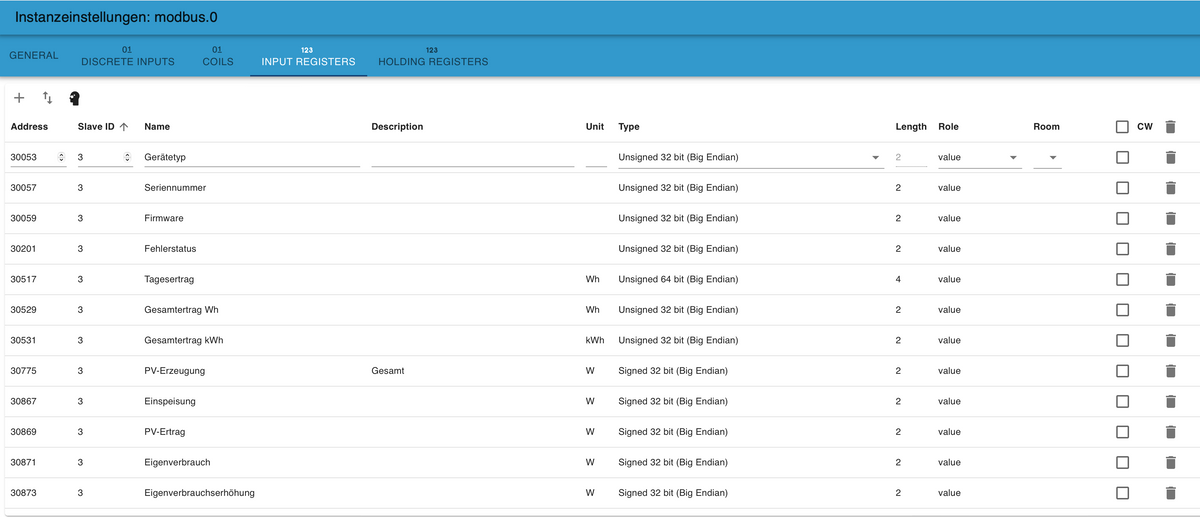Delete the Fehlerstatus register row

(x=1170, y=249)
